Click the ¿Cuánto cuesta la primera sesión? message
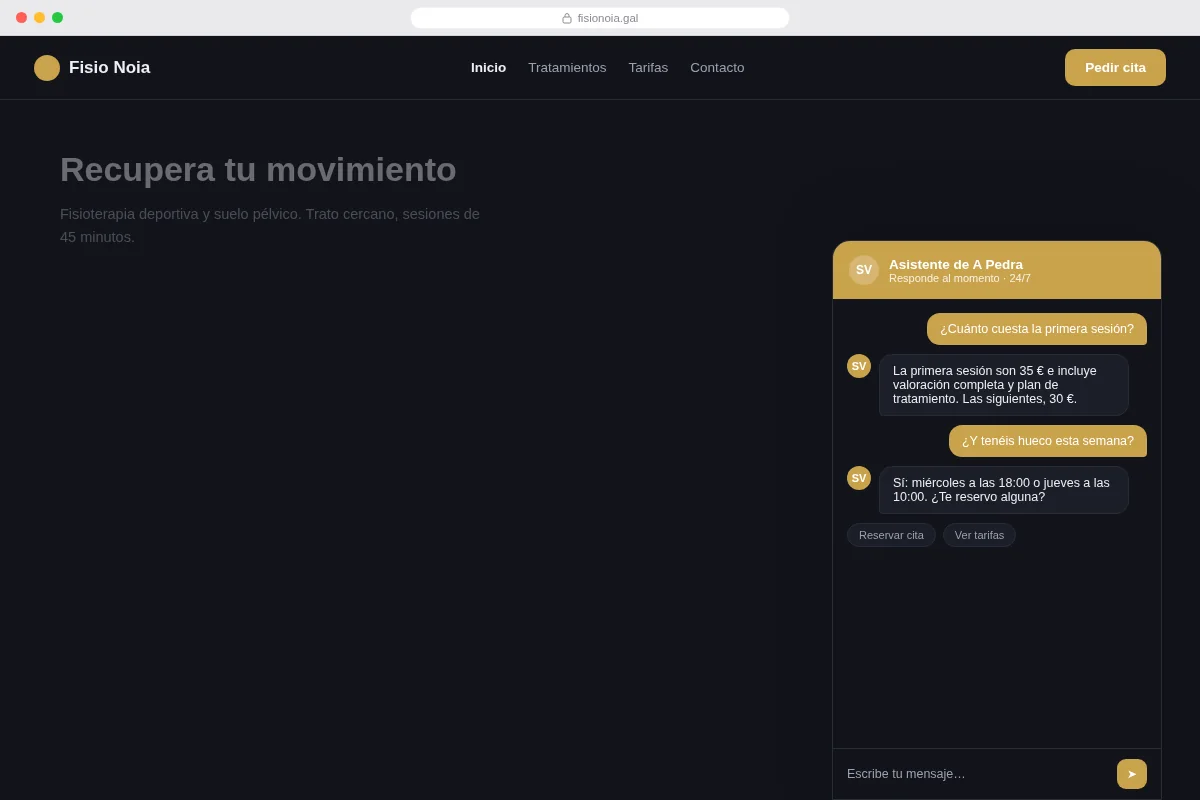The height and width of the screenshot is (800, 1200). click(x=1037, y=329)
